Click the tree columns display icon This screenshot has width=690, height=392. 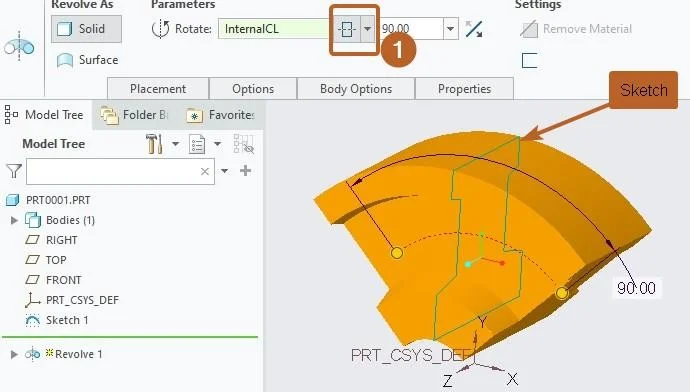tap(197, 144)
